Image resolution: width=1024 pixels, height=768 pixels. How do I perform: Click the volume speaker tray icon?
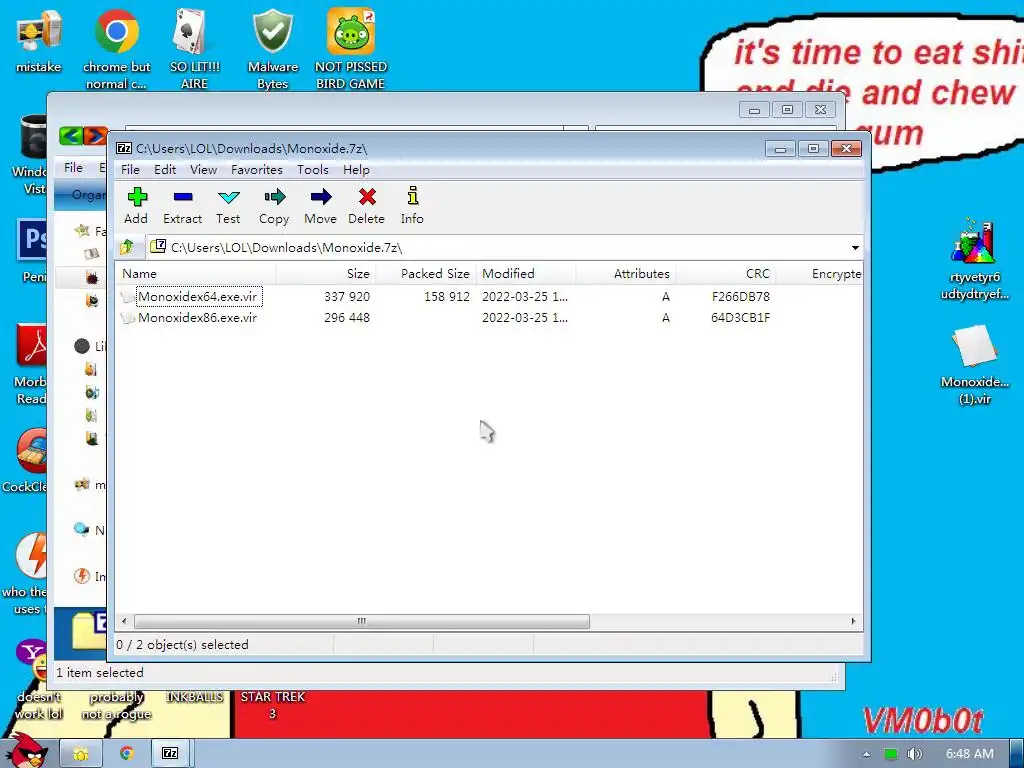pos(914,754)
